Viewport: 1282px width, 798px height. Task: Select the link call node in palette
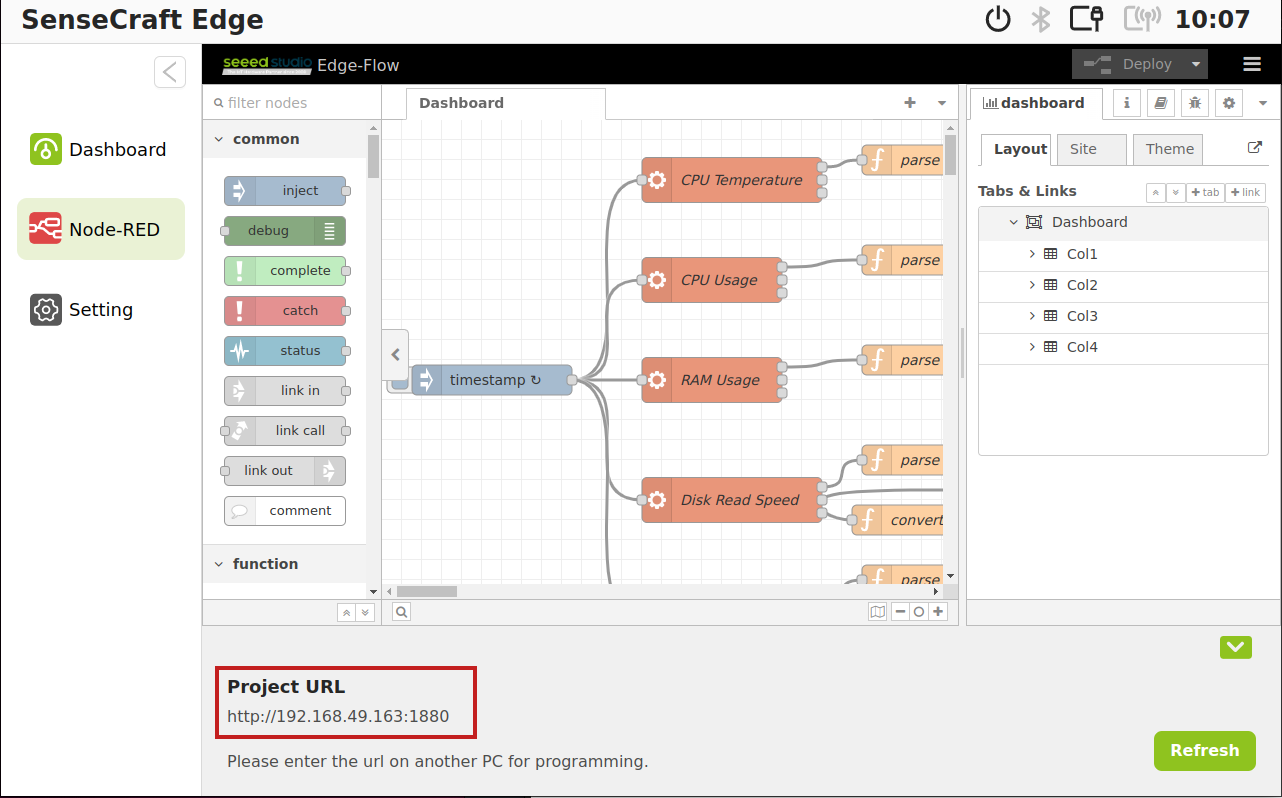(285, 431)
